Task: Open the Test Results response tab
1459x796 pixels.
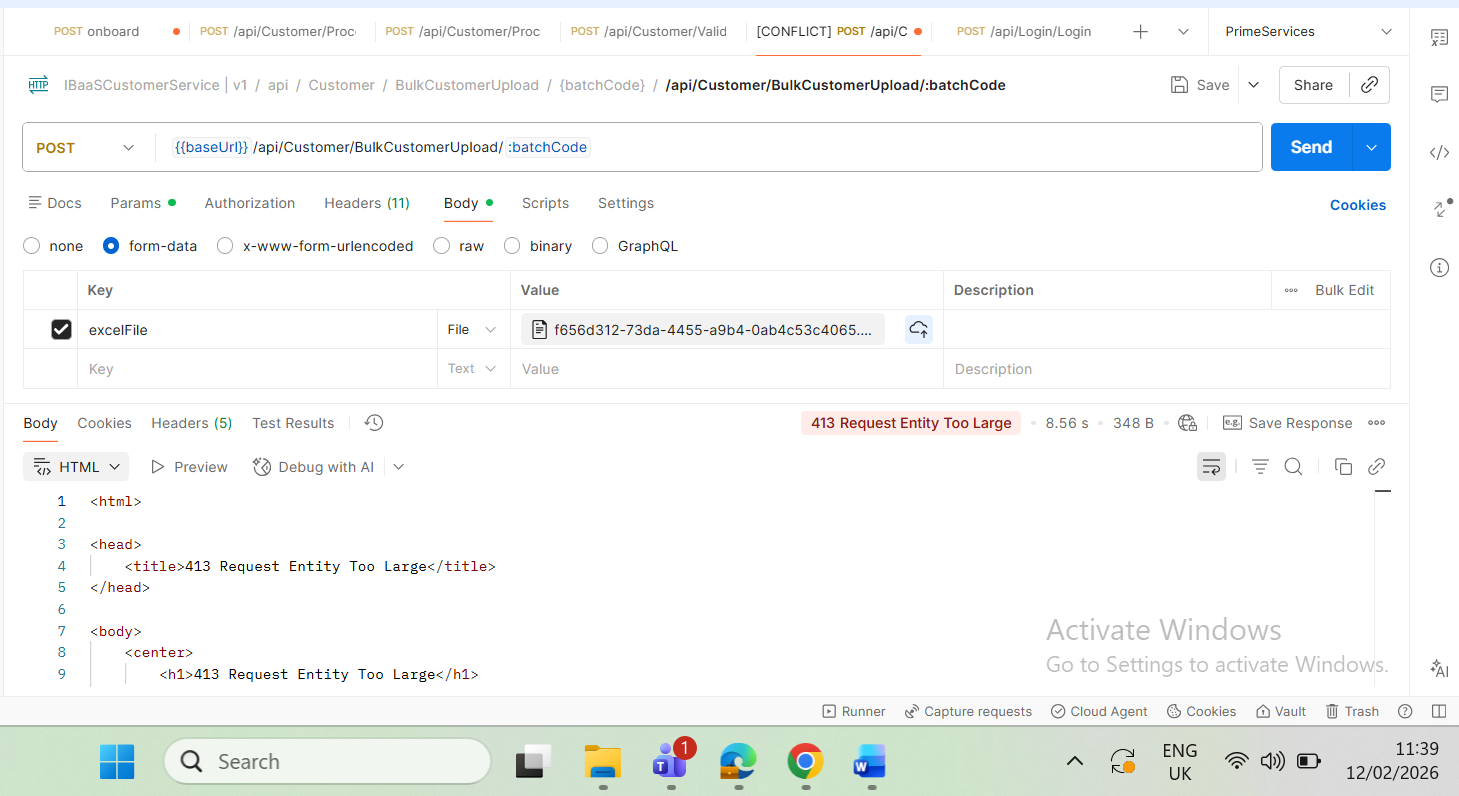Action: 293,423
